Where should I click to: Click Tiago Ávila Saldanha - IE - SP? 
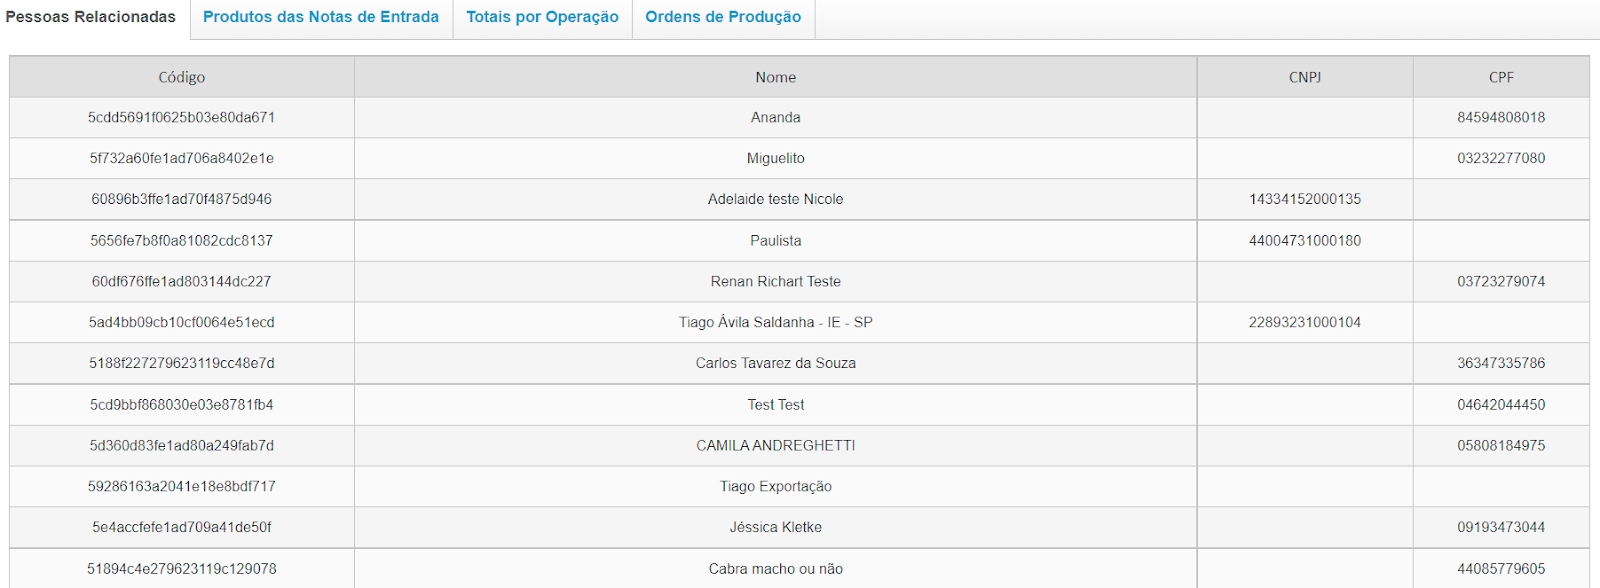775,322
